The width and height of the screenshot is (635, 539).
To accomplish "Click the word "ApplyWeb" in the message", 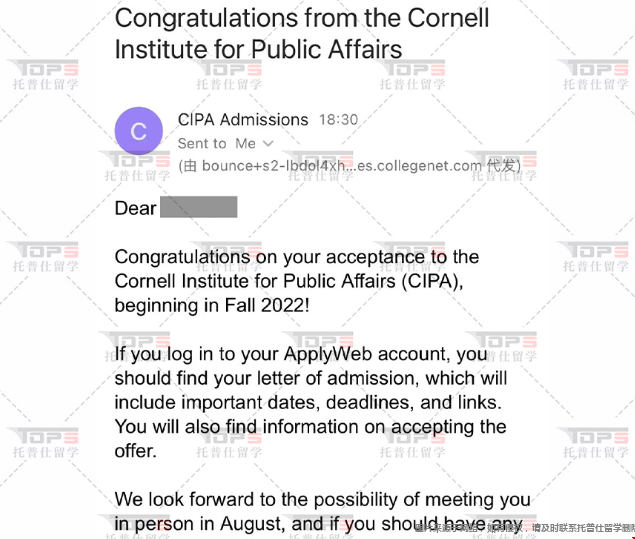I will point(328,354).
